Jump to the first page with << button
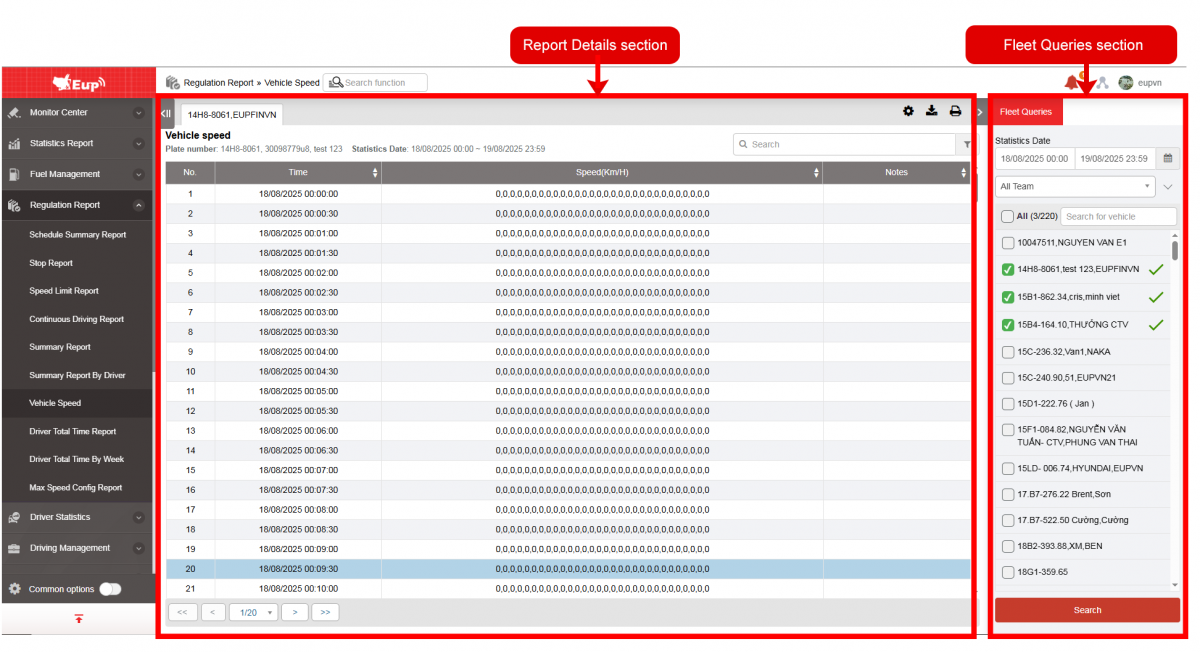 pos(182,612)
